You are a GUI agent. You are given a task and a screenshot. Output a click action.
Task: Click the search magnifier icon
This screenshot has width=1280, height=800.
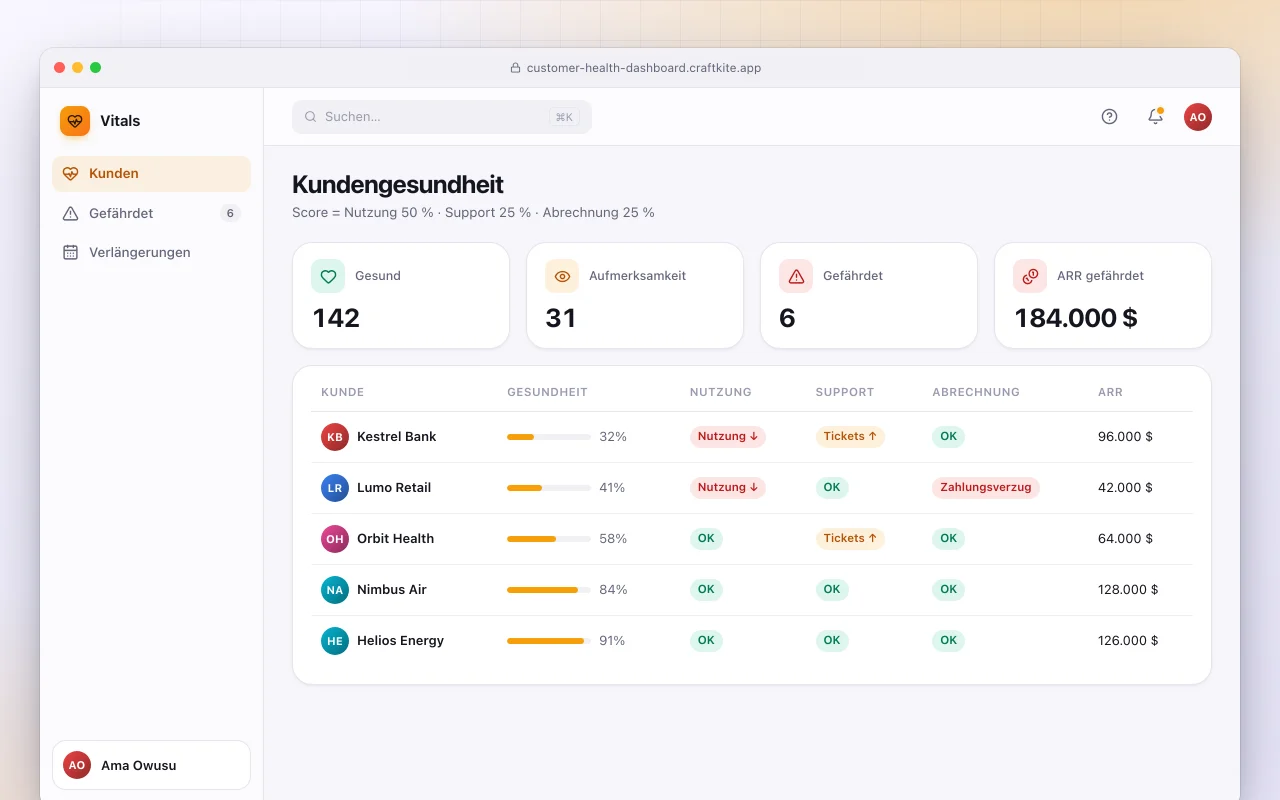point(311,117)
